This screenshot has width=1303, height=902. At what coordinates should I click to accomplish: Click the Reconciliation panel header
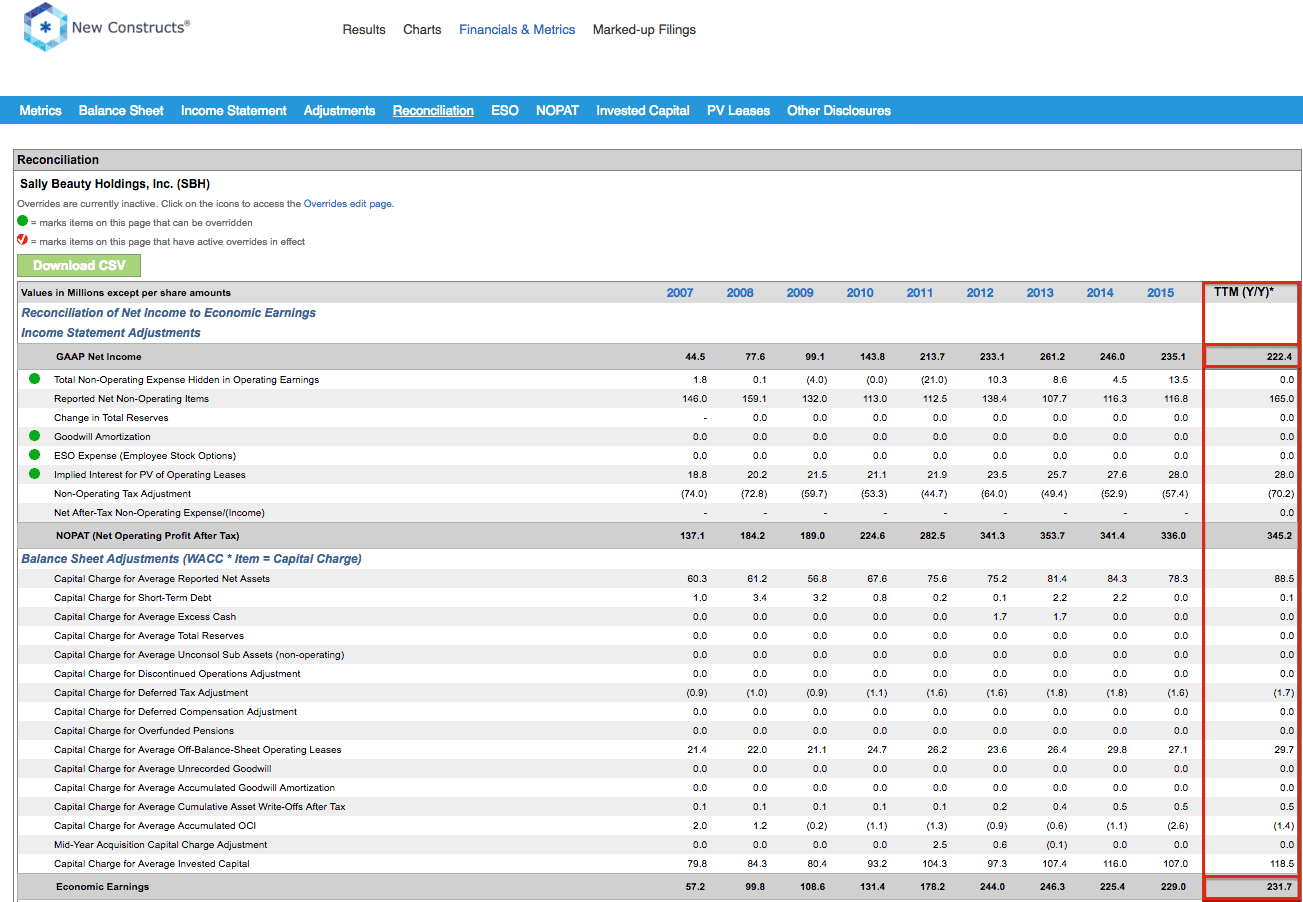[x=658, y=160]
